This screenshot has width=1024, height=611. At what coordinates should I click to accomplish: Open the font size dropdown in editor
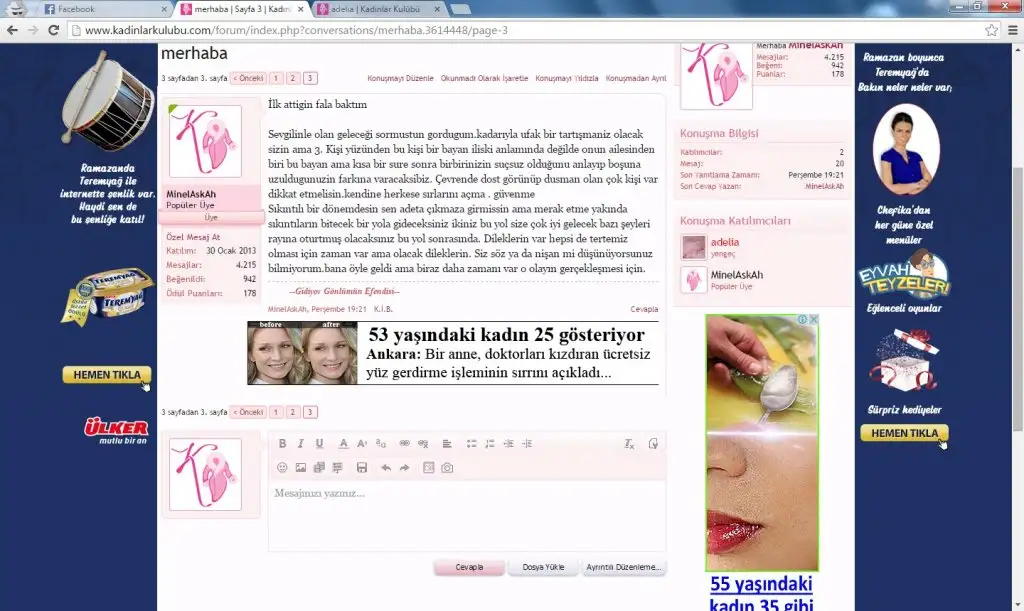tap(362, 444)
